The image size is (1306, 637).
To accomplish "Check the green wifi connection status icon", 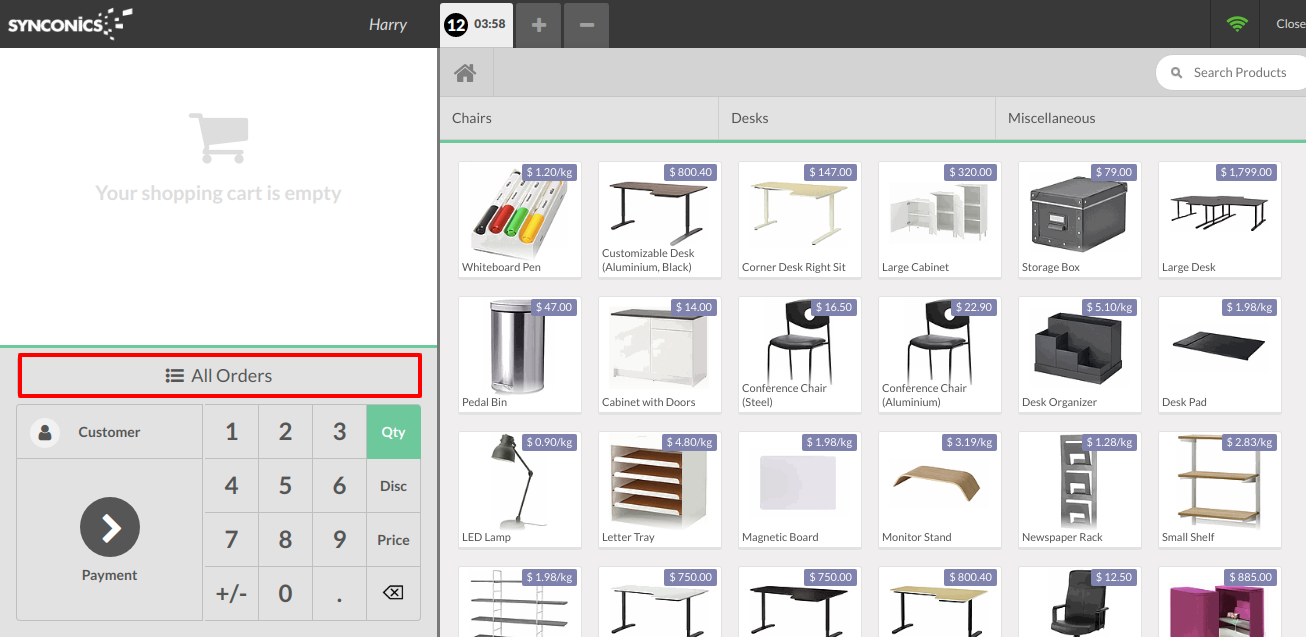I will click(x=1238, y=24).
